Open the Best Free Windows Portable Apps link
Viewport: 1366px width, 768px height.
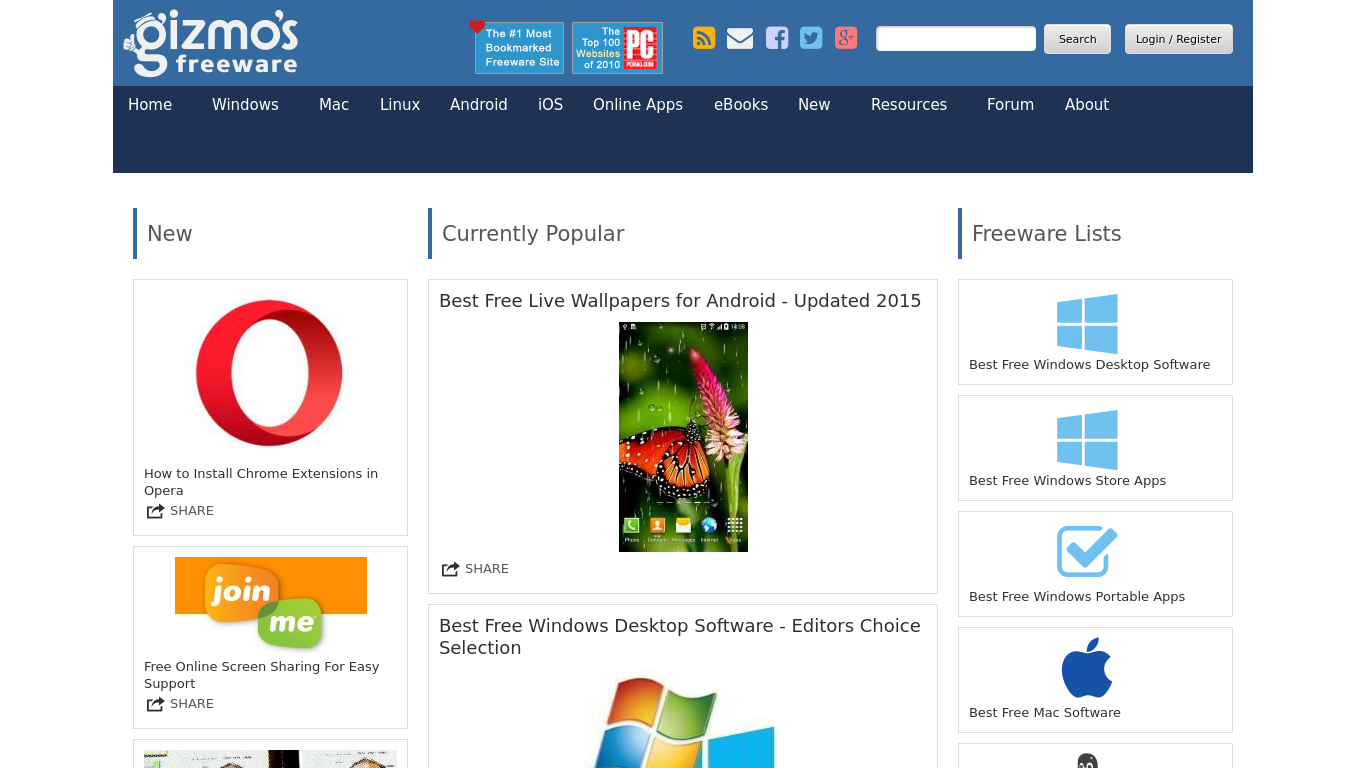coord(1077,597)
